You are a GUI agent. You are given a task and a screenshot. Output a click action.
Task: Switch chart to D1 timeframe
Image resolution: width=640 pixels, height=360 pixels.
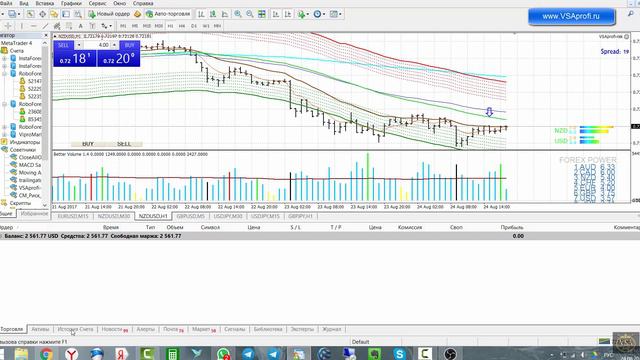194,26
